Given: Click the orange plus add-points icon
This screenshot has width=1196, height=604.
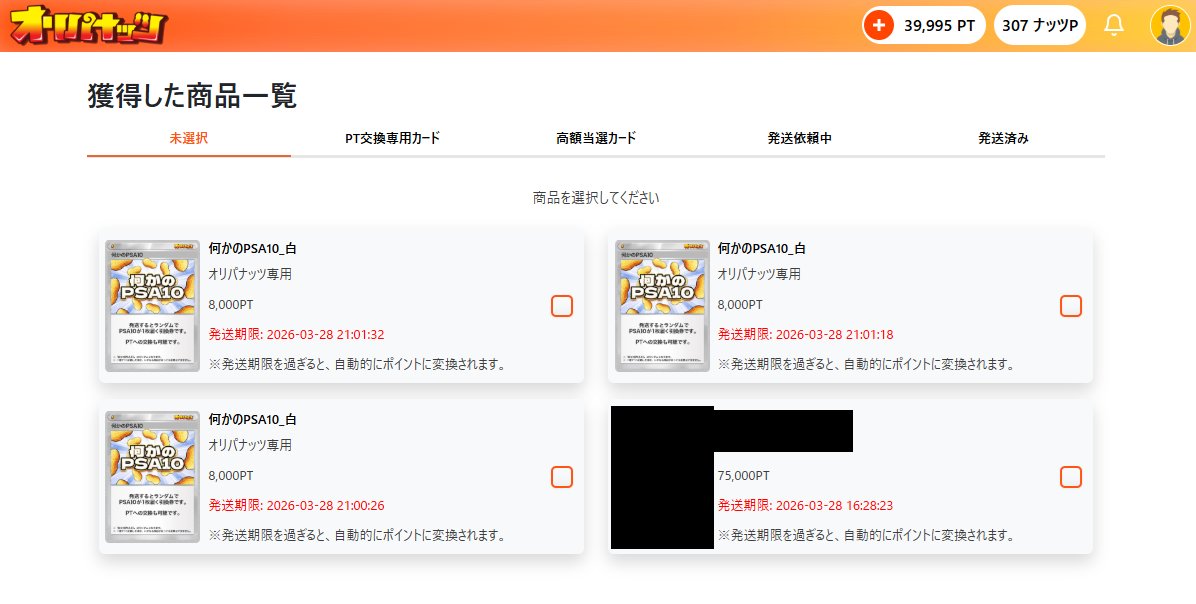Looking at the screenshot, I should [879, 25].
